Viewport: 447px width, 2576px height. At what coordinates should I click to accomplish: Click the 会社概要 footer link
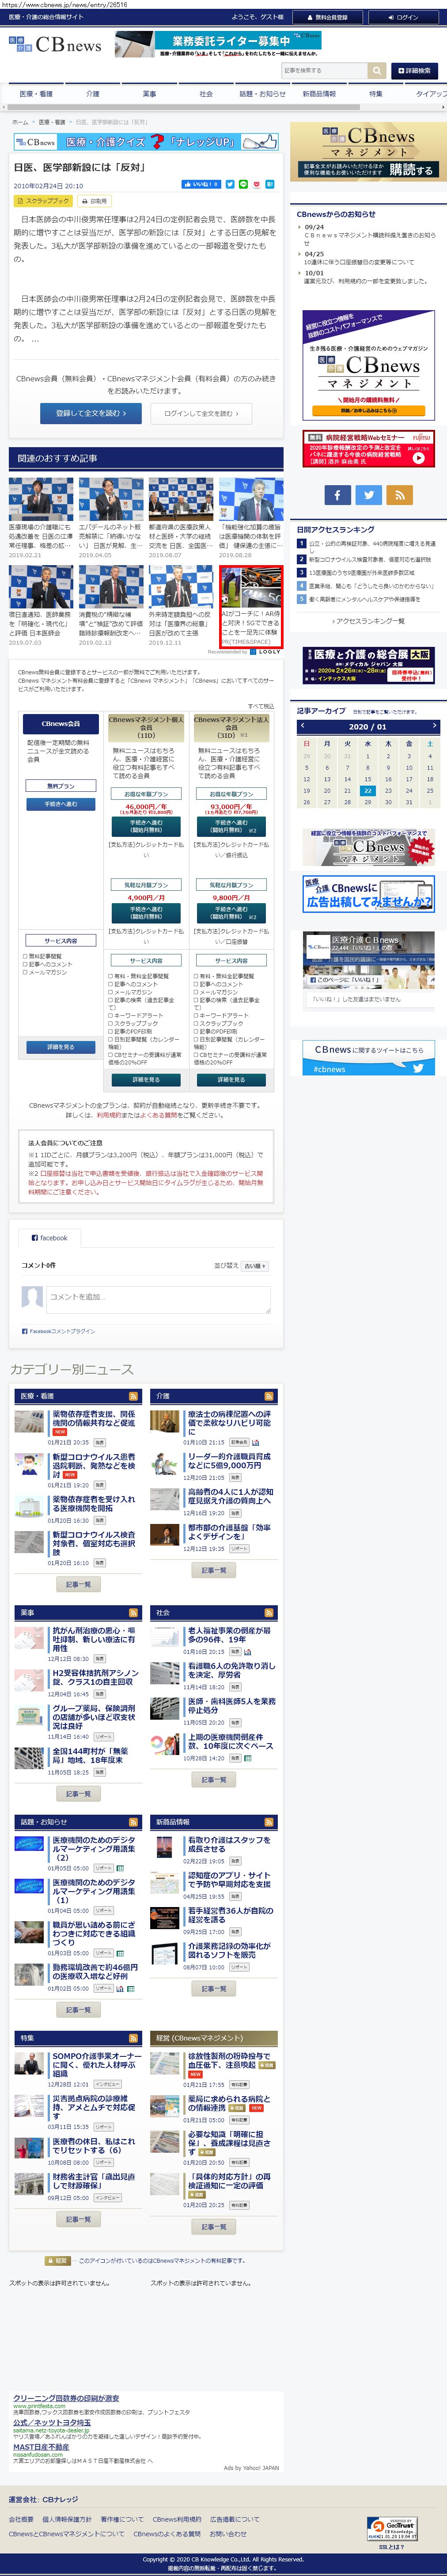[21, 2519]
